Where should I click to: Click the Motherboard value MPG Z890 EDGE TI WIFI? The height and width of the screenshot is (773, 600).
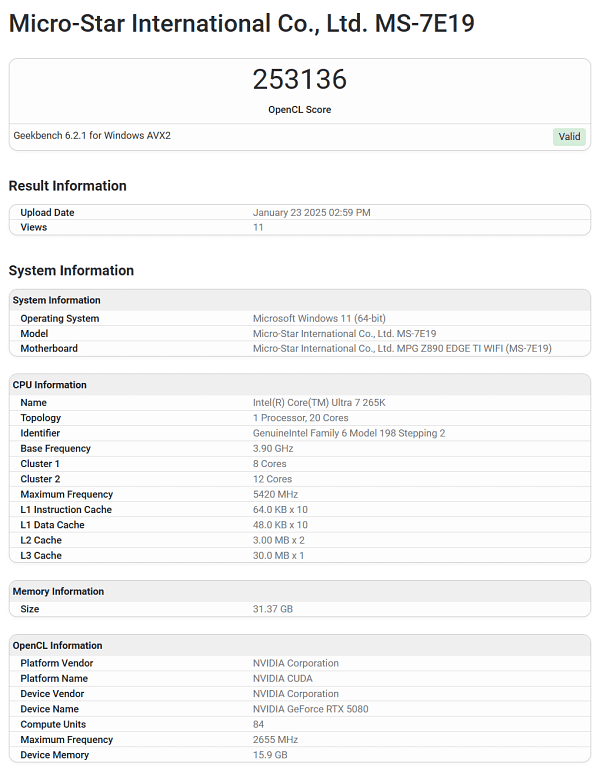402,349
